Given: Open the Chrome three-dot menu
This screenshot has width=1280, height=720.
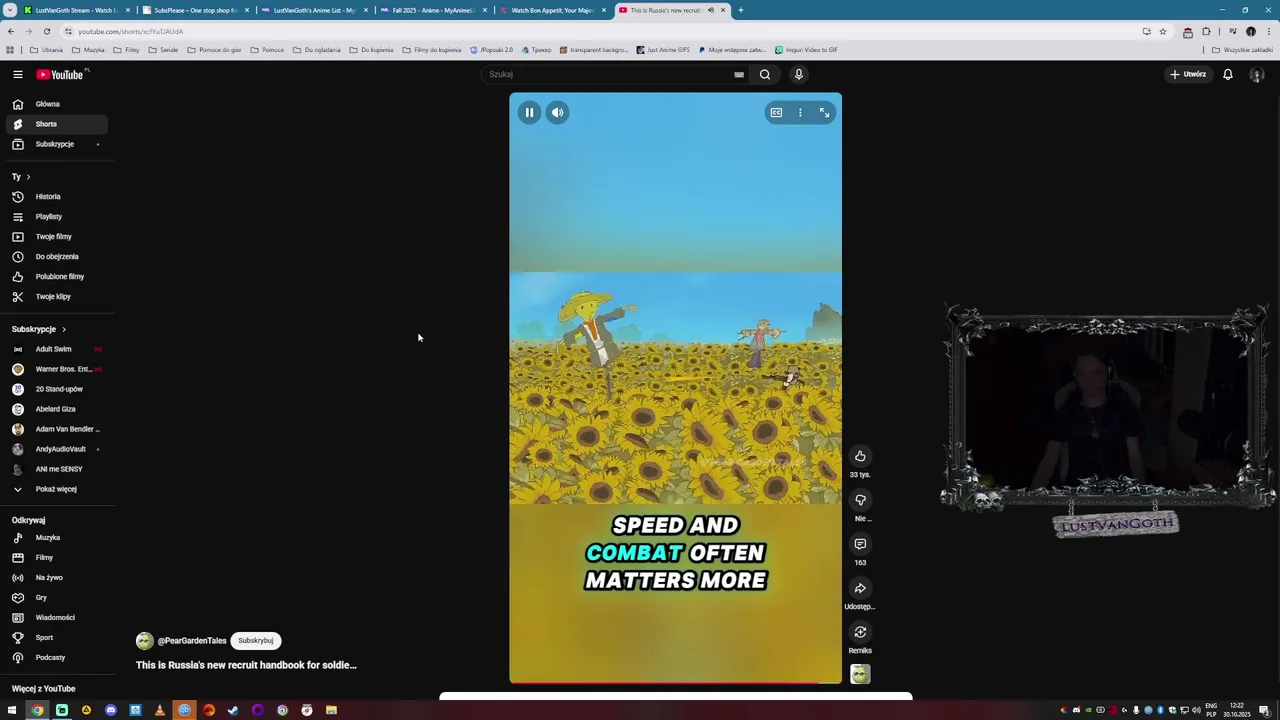Looking at the screenshot, I should coord(1268,31).
